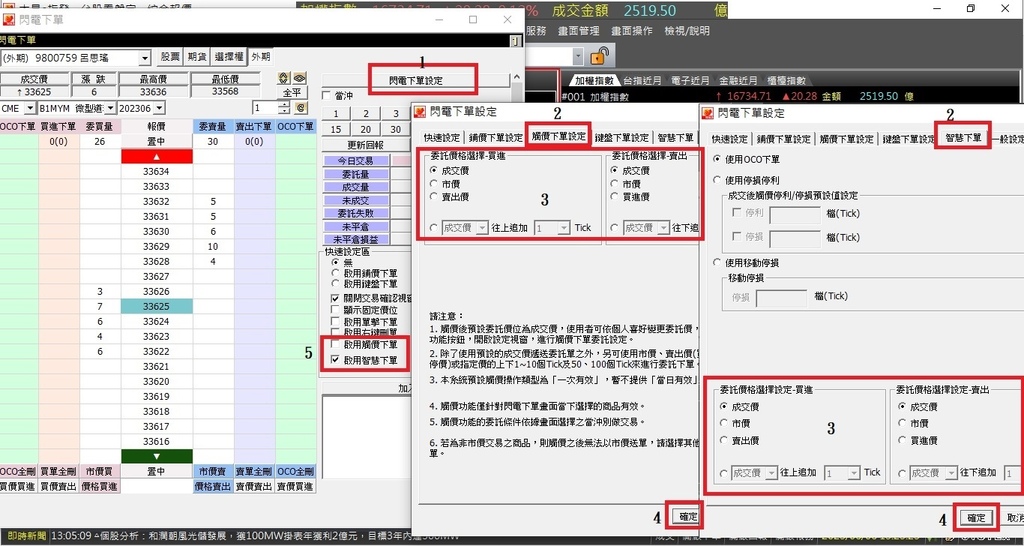The width and height of the screenshot is (1024, 546).
Task: Click the 市價買 button
Action: (x=100, y=472)
